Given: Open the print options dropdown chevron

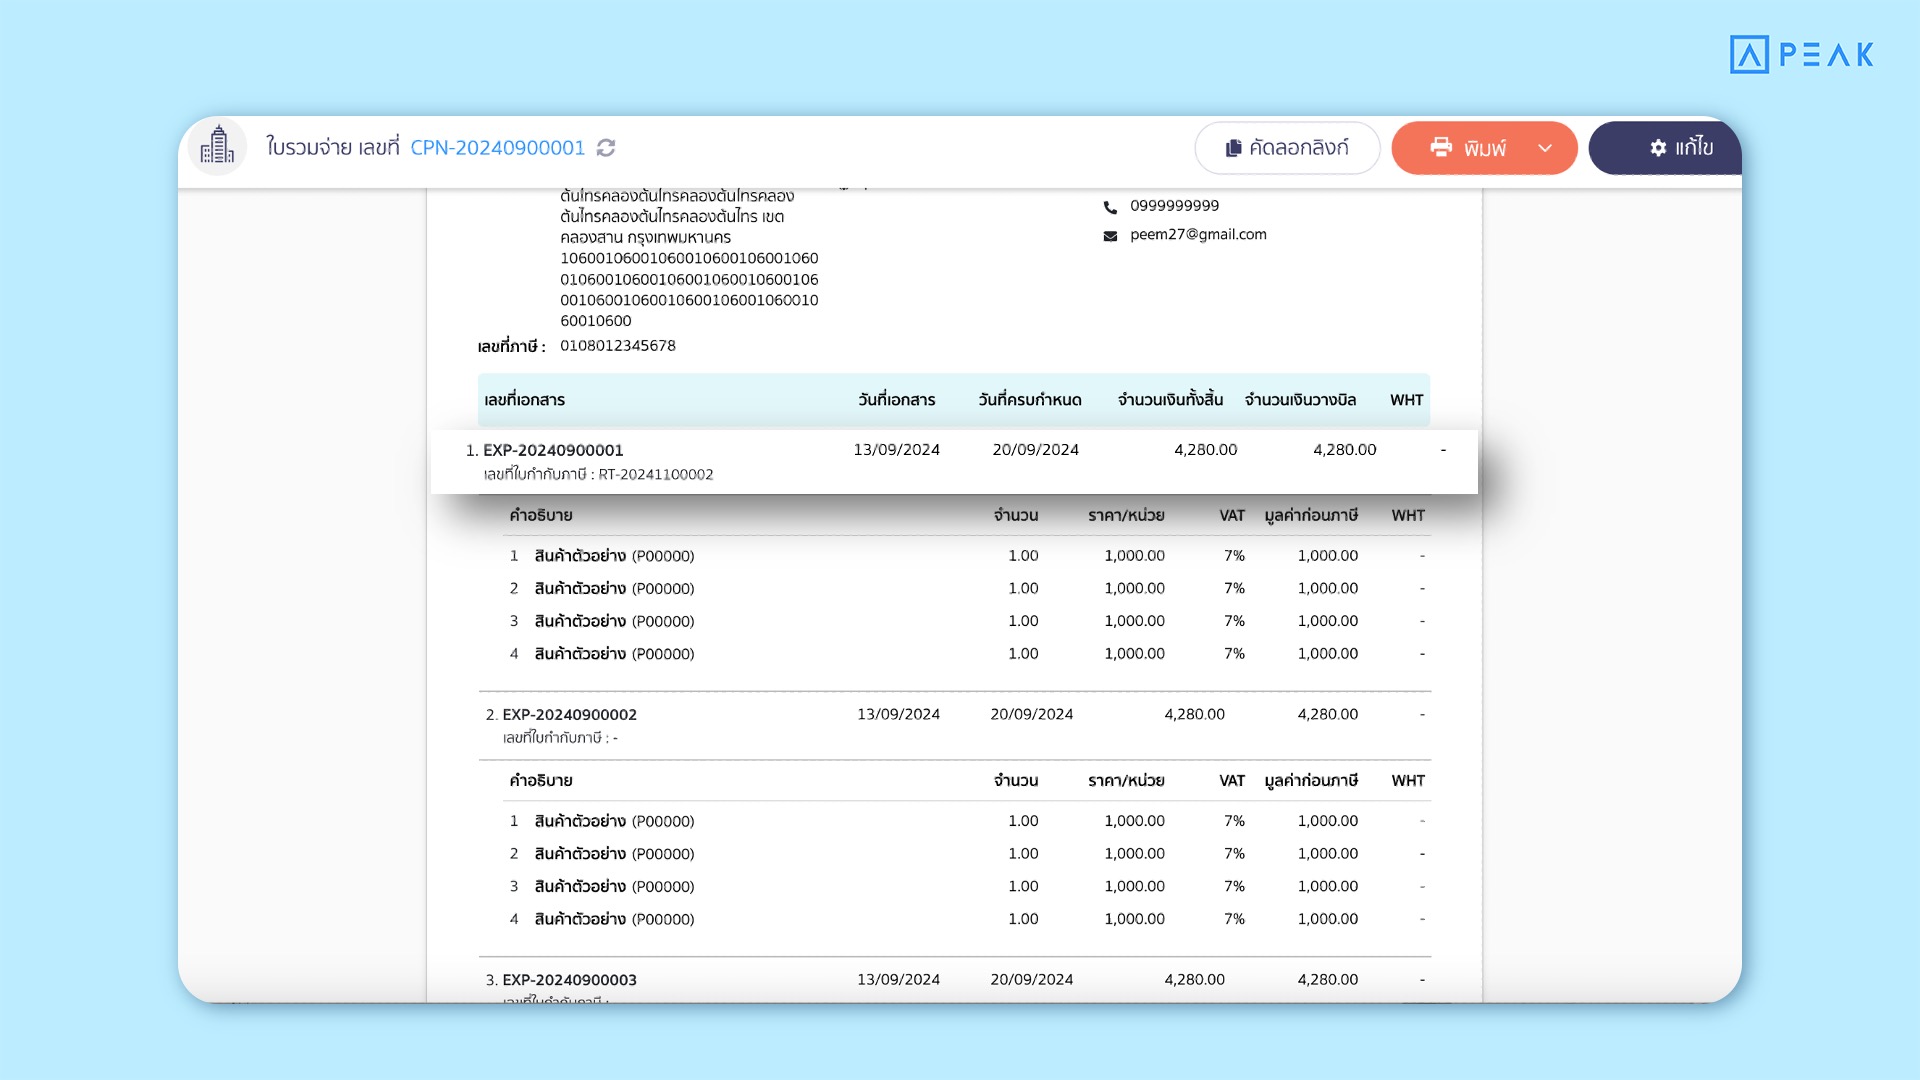Looking at the screenshot, I should point(1545,148).
